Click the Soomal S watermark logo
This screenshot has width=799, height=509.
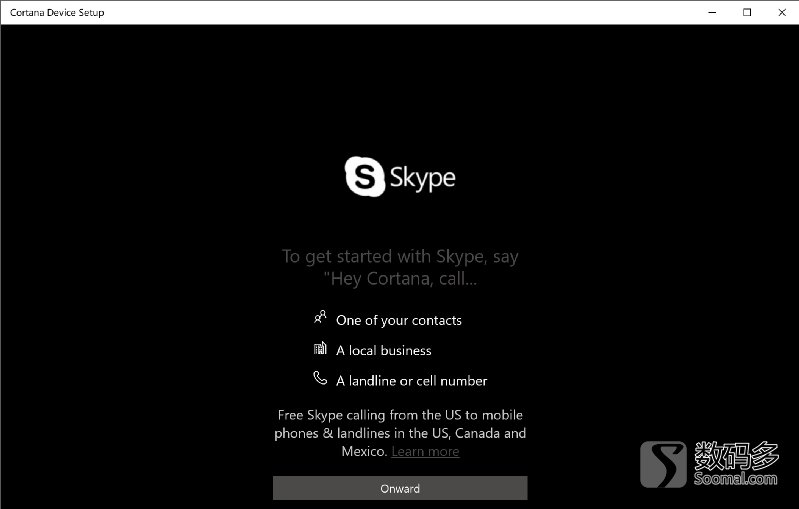click(x=664, y=464)
